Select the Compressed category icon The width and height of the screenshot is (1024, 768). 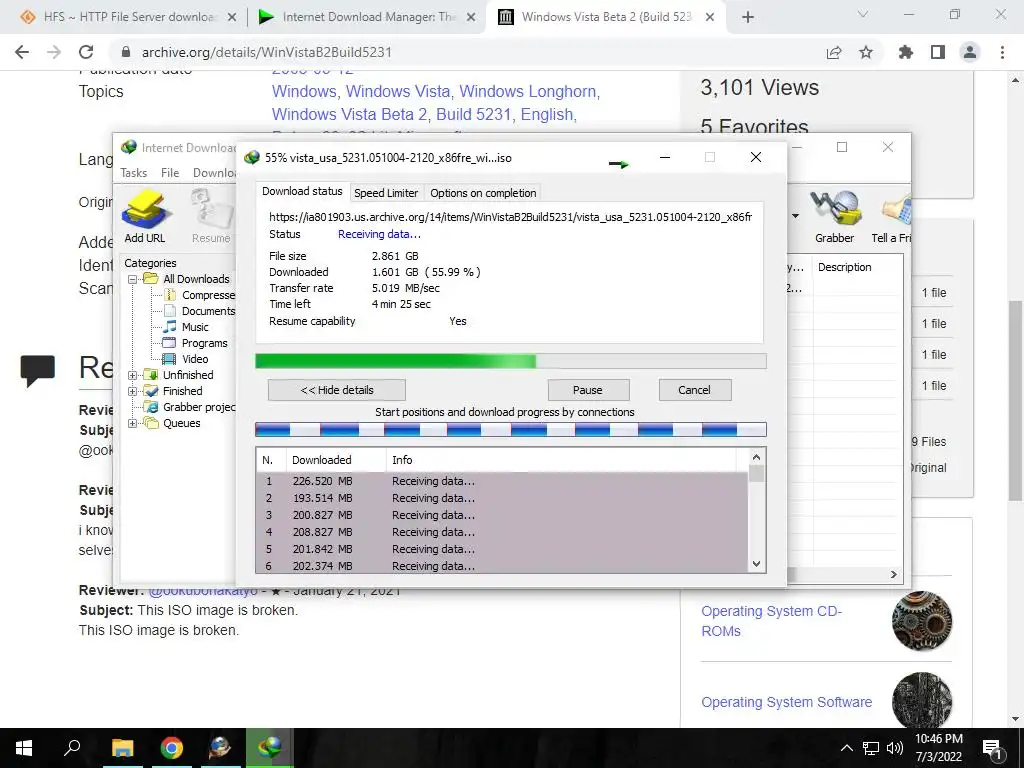170,295
